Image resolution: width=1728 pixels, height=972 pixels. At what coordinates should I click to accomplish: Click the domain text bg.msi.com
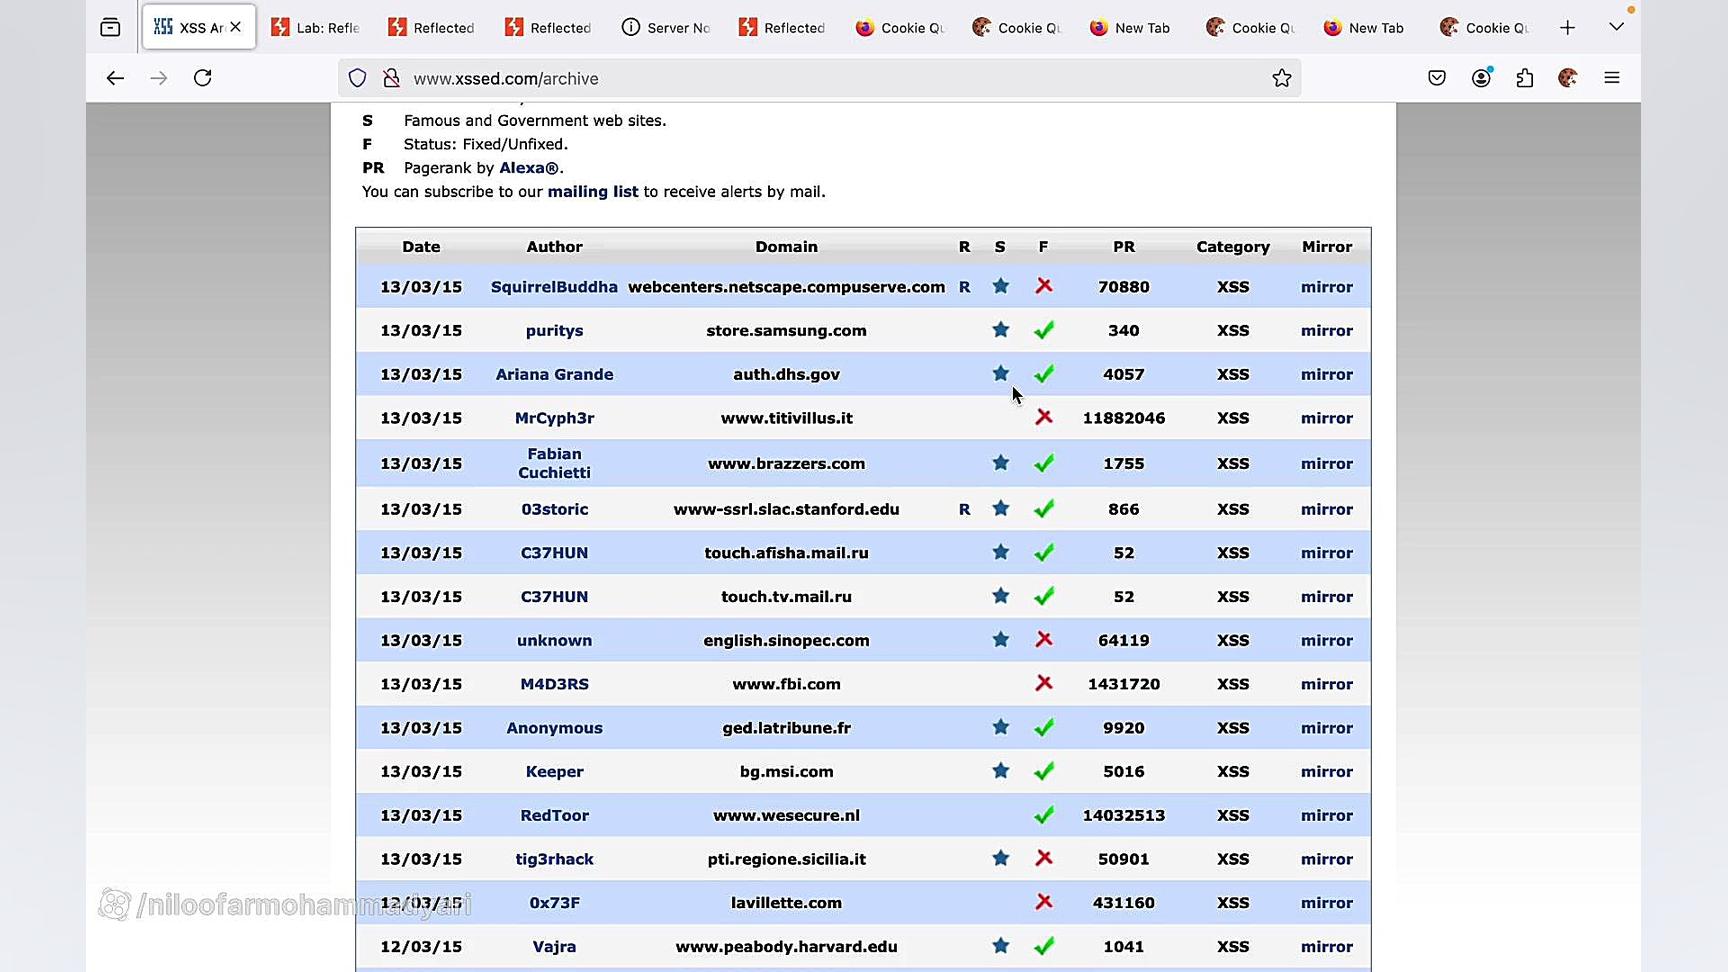786,772
